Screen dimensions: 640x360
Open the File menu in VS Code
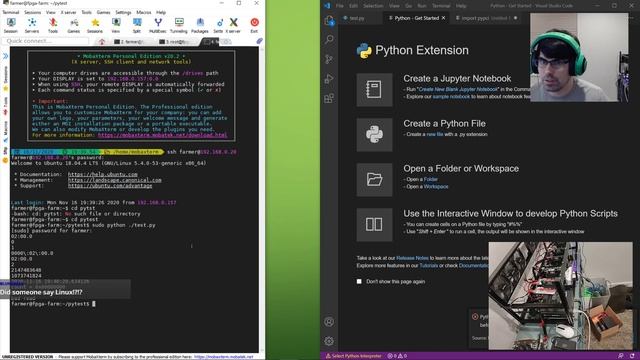340,6
